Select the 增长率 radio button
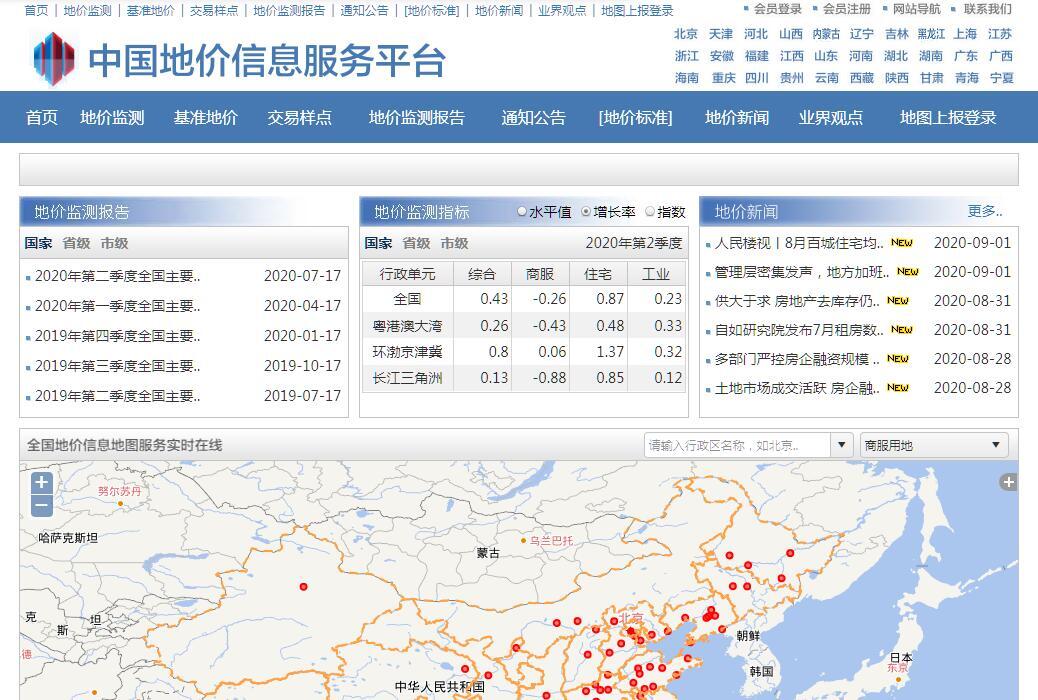Viewport: 1038px width, 700px height. coord(586,212)
